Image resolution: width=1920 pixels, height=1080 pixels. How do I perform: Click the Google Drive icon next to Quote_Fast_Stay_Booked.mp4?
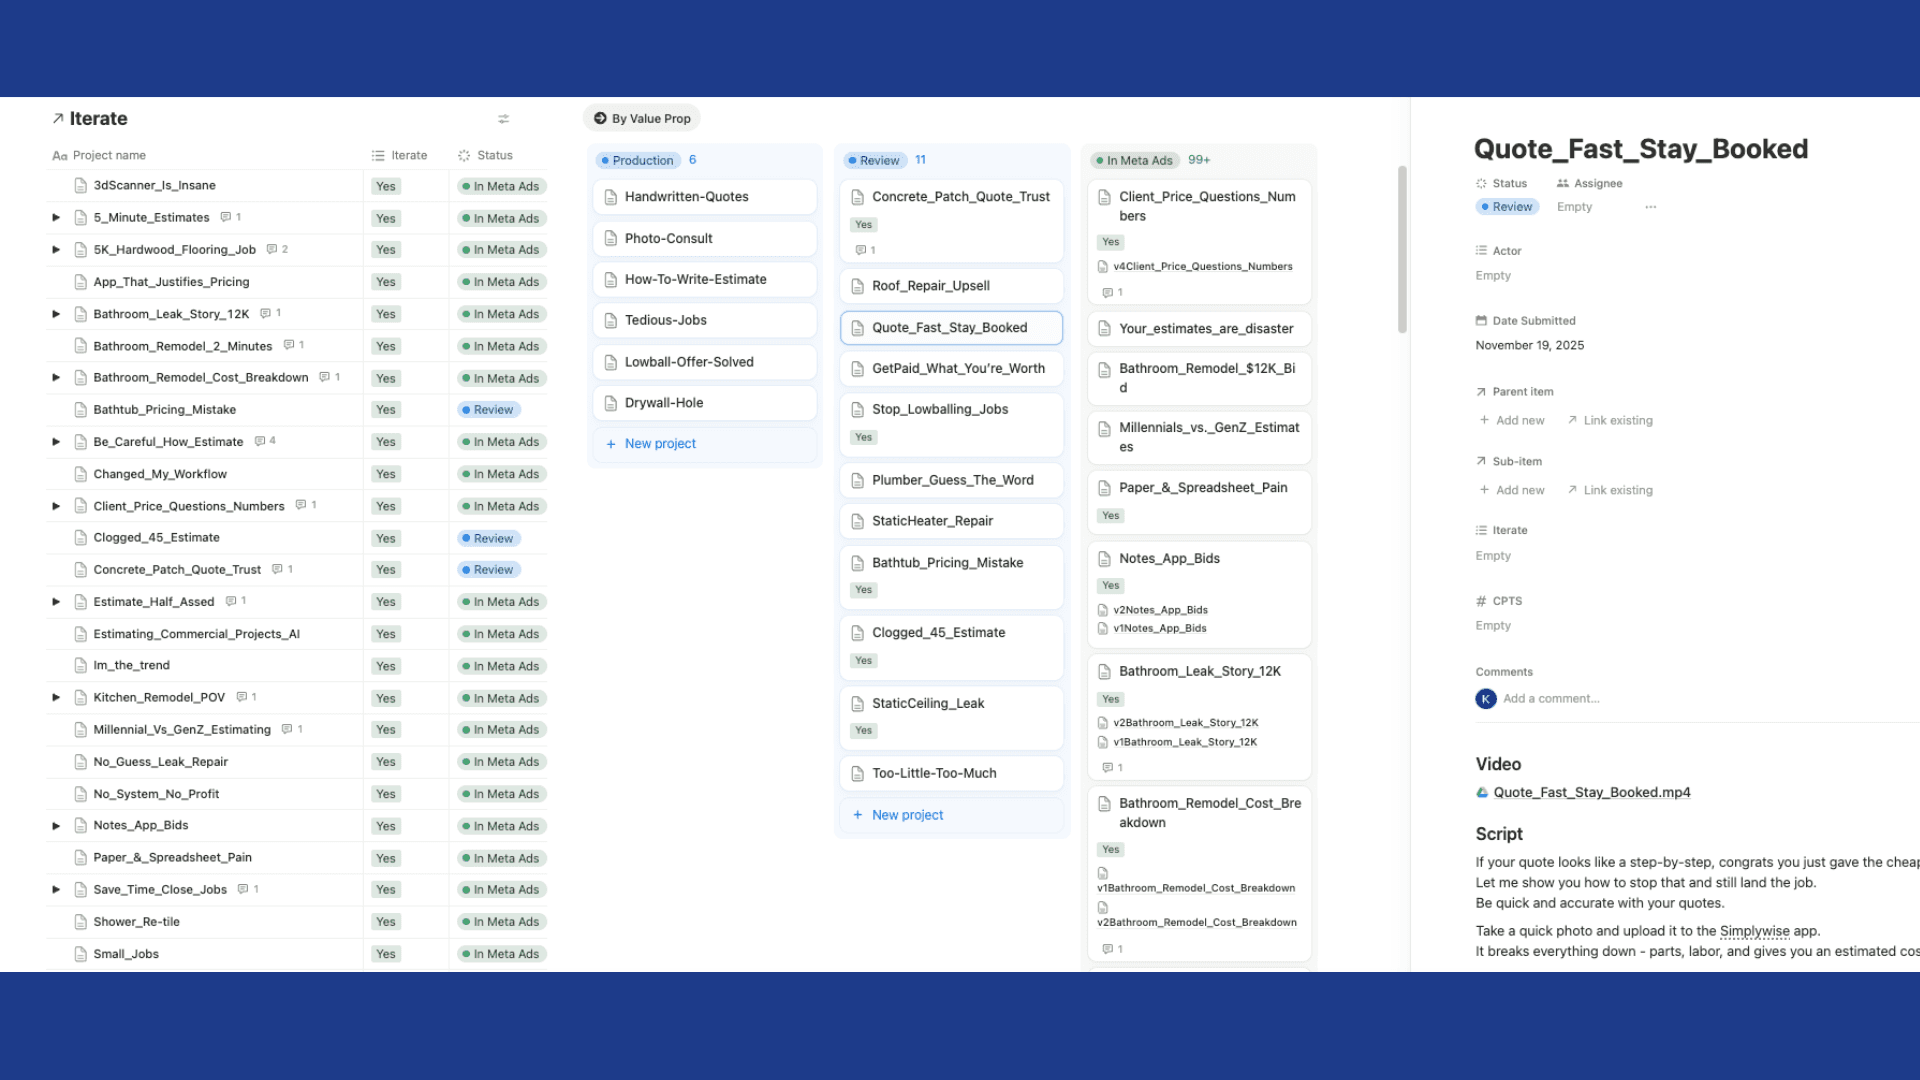[1482, 793]
